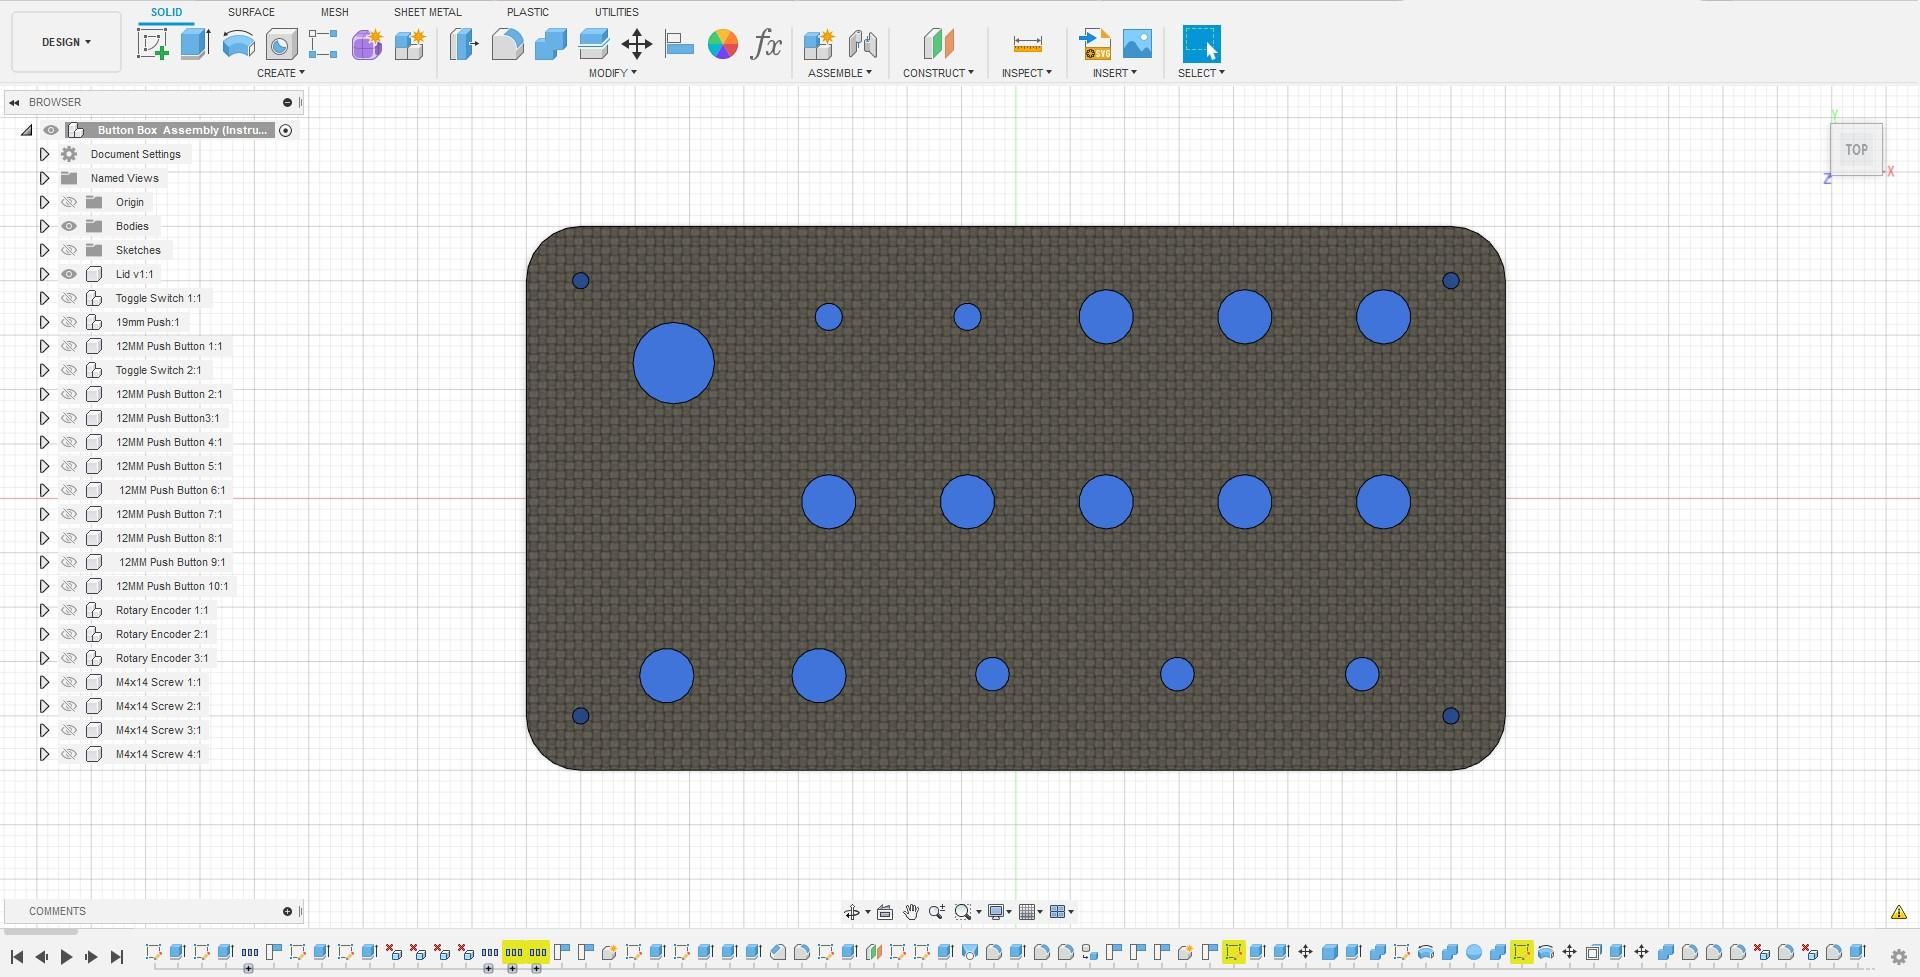Viewport: 1920px width, 977px height.
Task: Open the Change Parameters dialog
Action: point(767,44)
